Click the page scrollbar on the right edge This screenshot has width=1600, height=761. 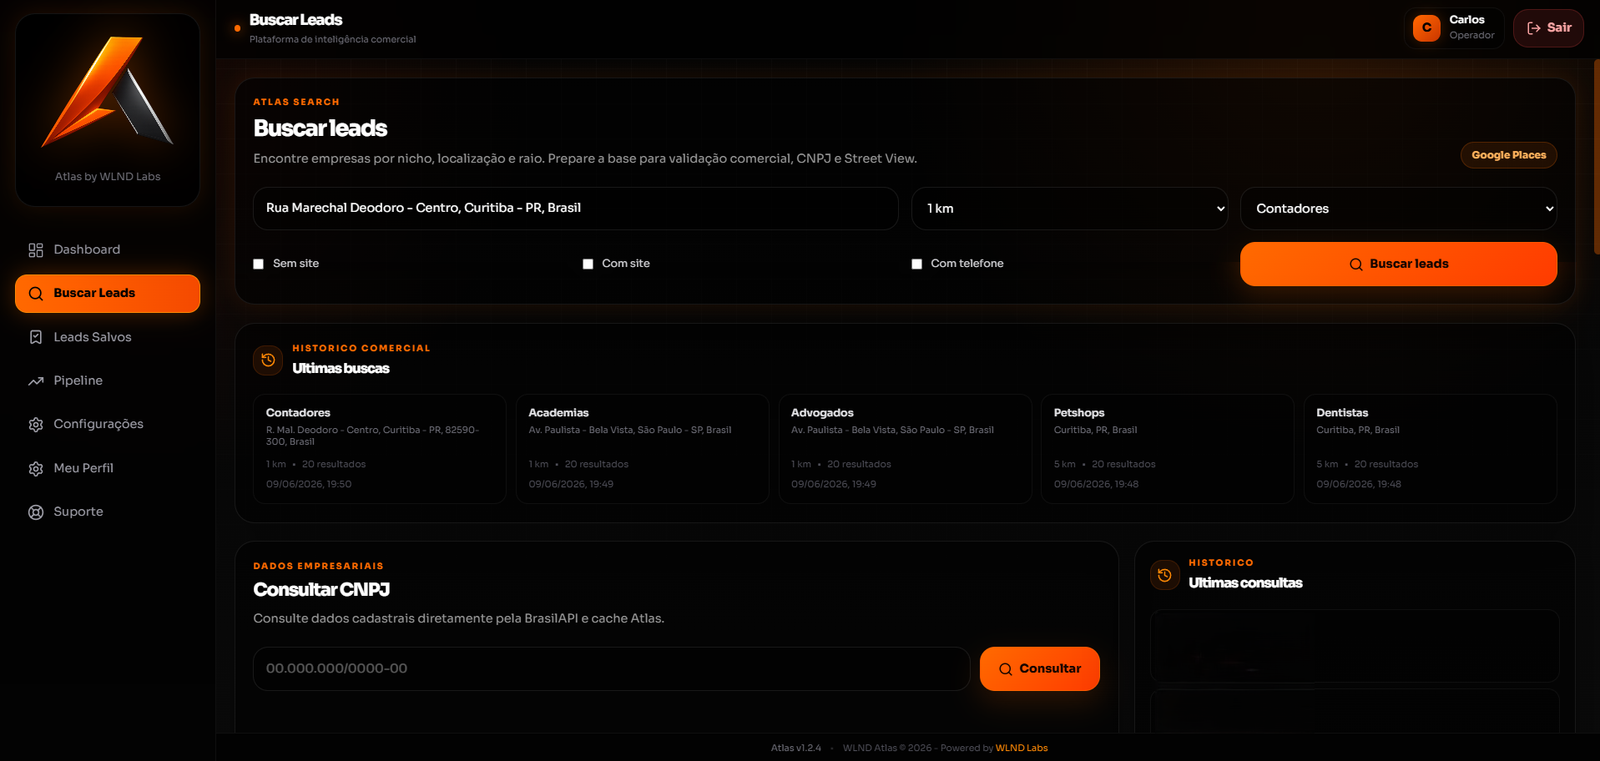(1596, 155)
